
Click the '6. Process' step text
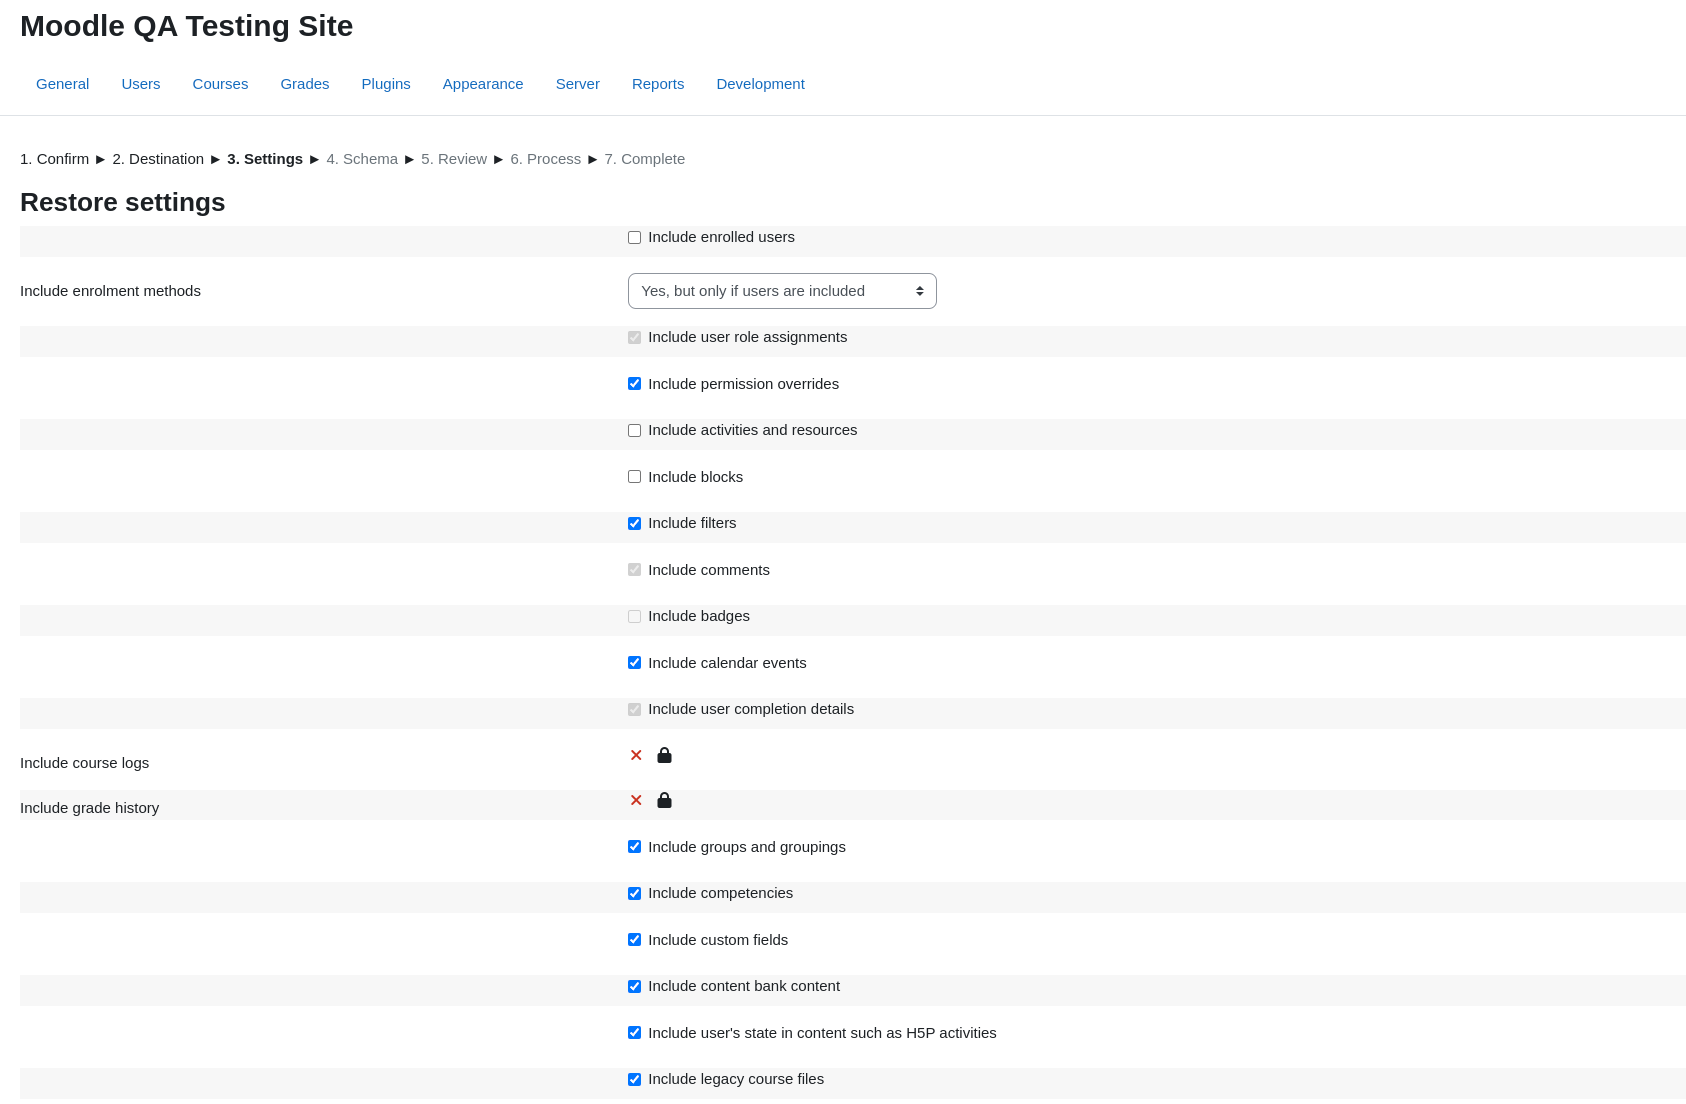(546, 159)
